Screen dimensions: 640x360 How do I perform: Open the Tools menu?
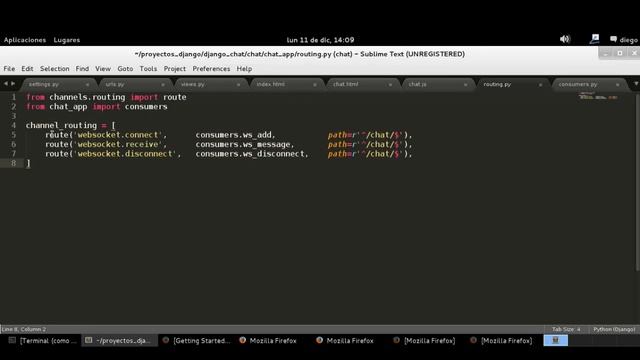pyautogui.click(x=148, y=69)
